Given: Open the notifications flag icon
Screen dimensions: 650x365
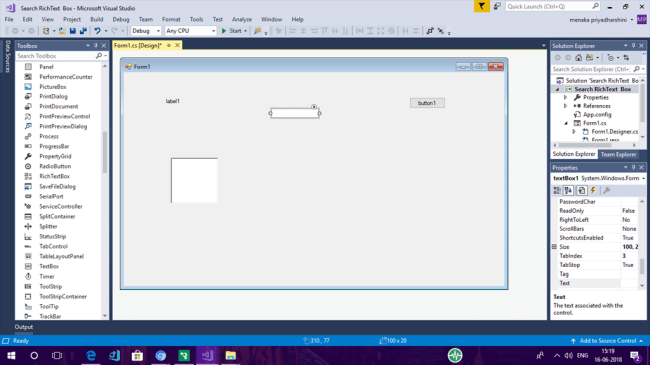Looking at the screenshot, I should pos(482,6).
